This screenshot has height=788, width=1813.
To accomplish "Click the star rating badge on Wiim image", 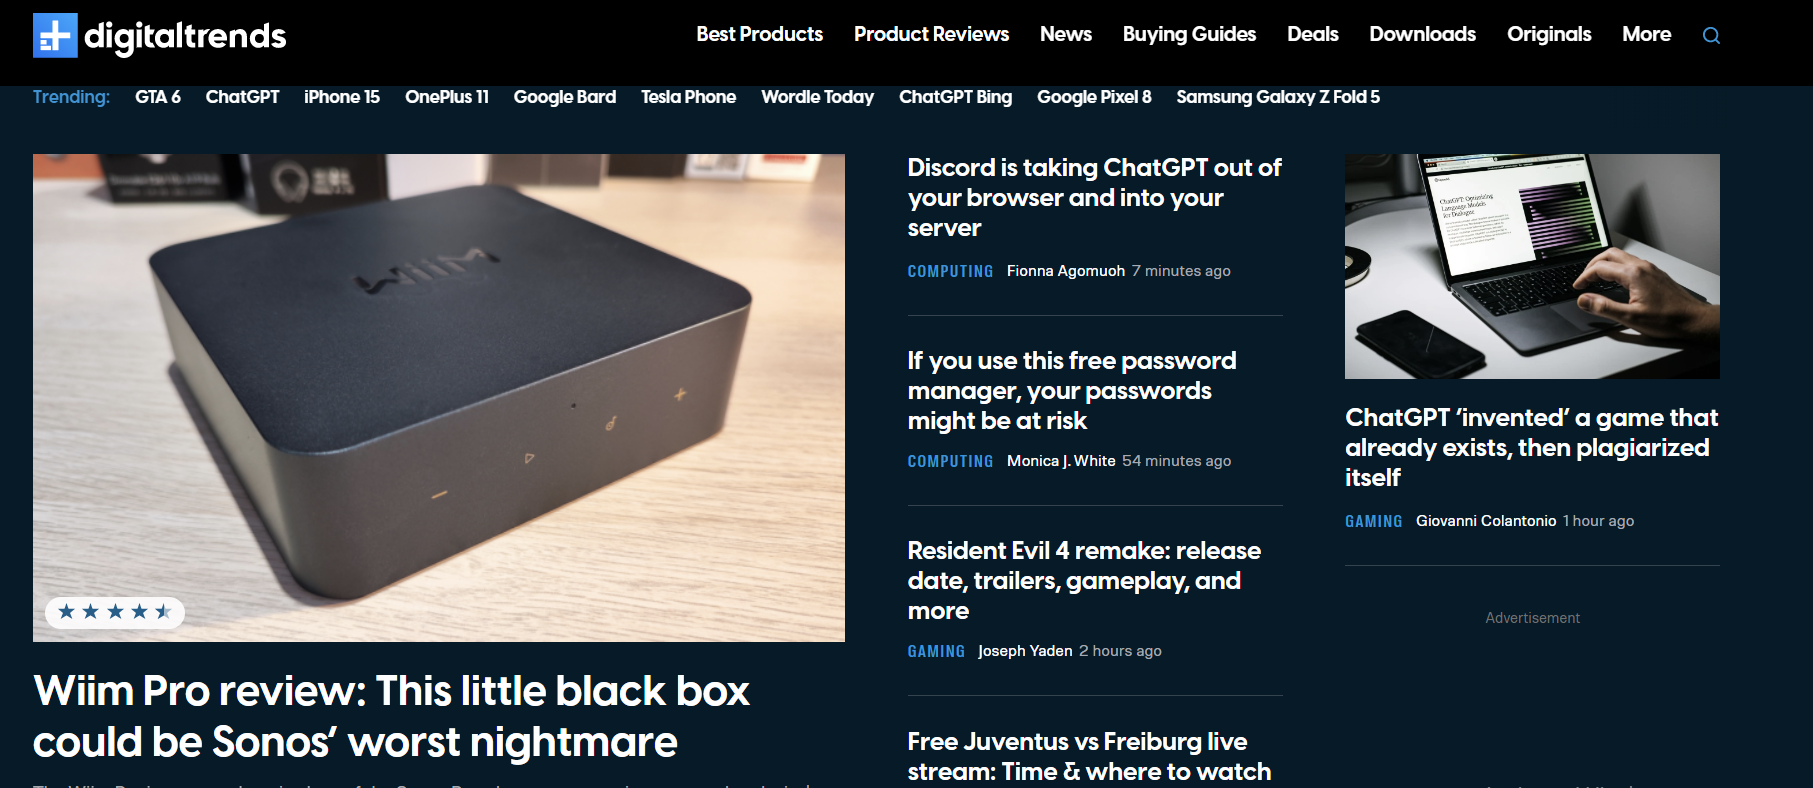I will tap(115, 612).
